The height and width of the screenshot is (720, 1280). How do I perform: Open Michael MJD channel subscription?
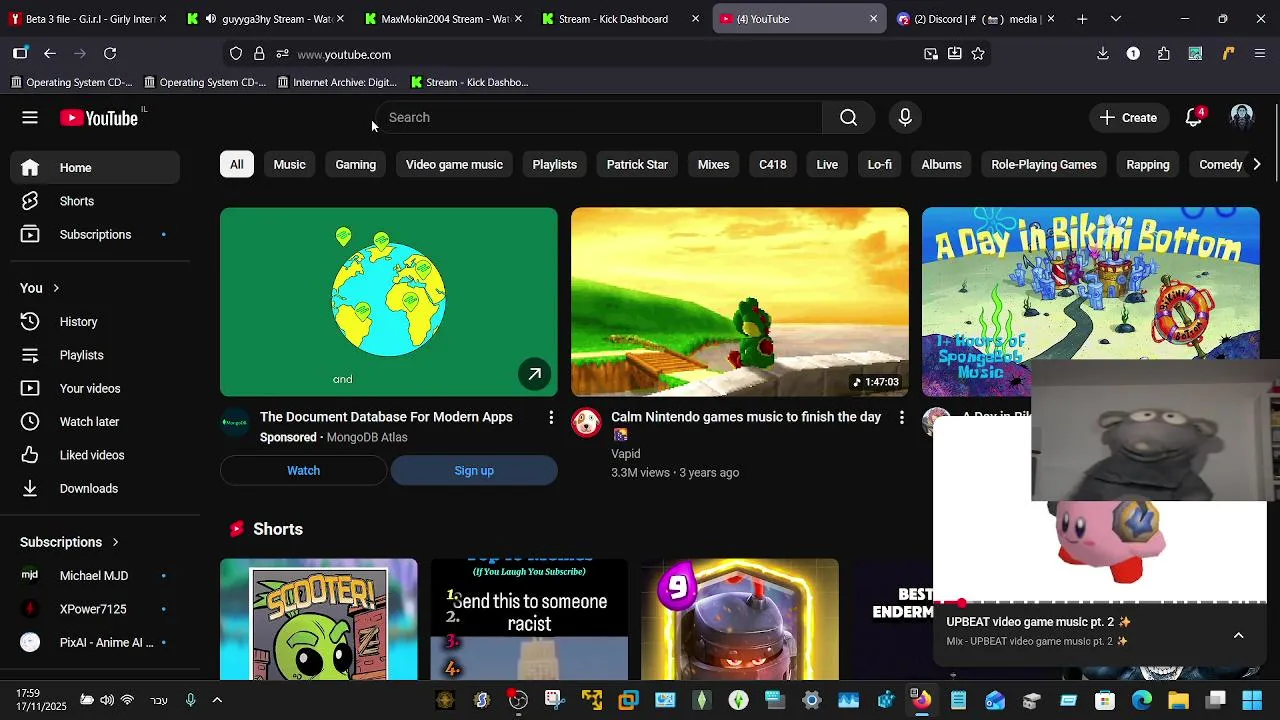95,576
